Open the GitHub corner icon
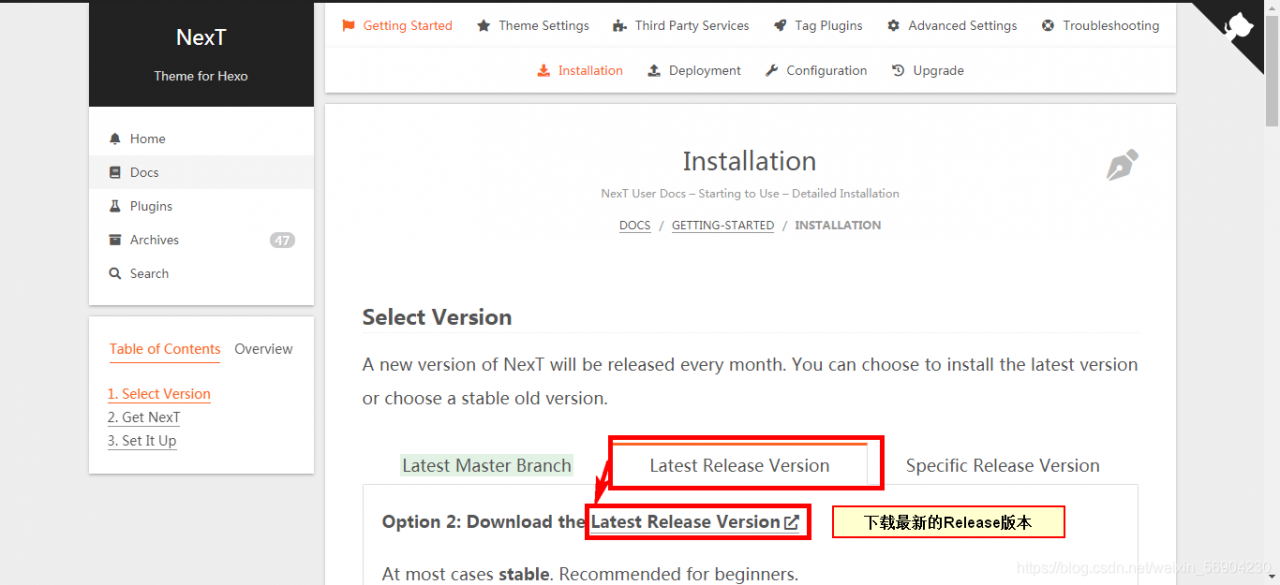This screenshot has width=1280, height=585. (x=1237, y=26)
